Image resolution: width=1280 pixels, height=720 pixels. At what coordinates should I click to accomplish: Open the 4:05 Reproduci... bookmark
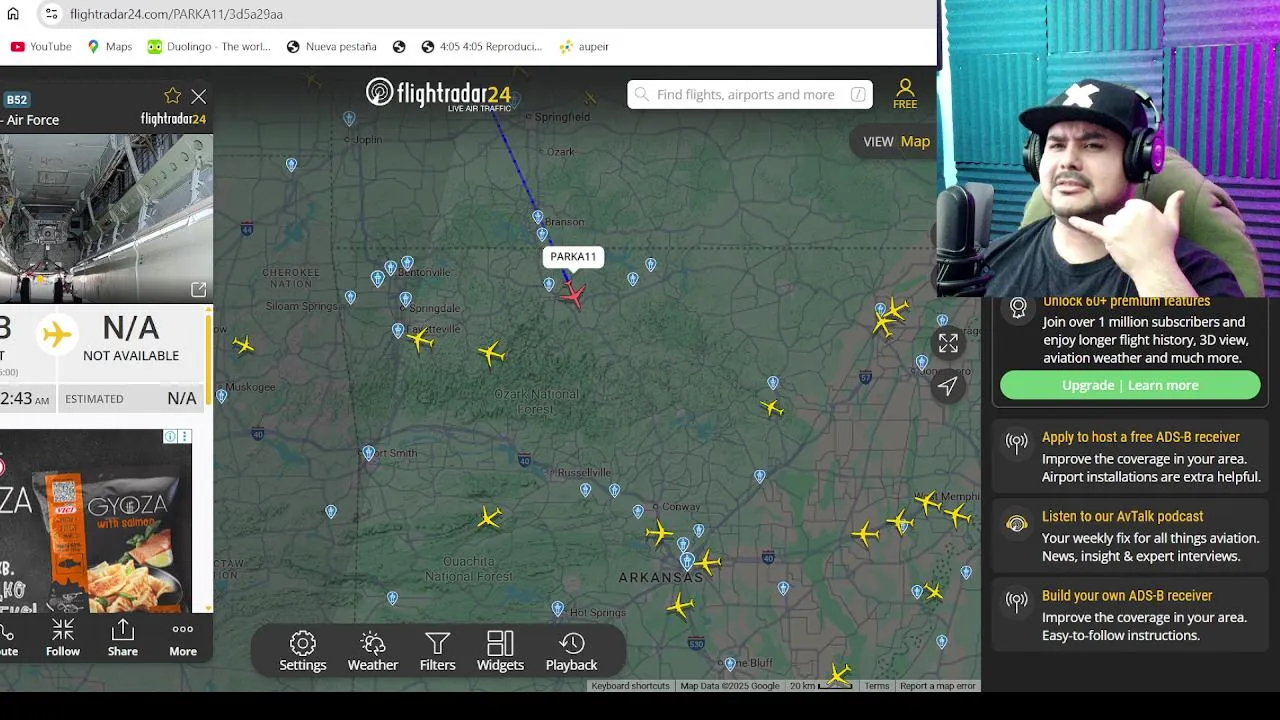[481, 46]
